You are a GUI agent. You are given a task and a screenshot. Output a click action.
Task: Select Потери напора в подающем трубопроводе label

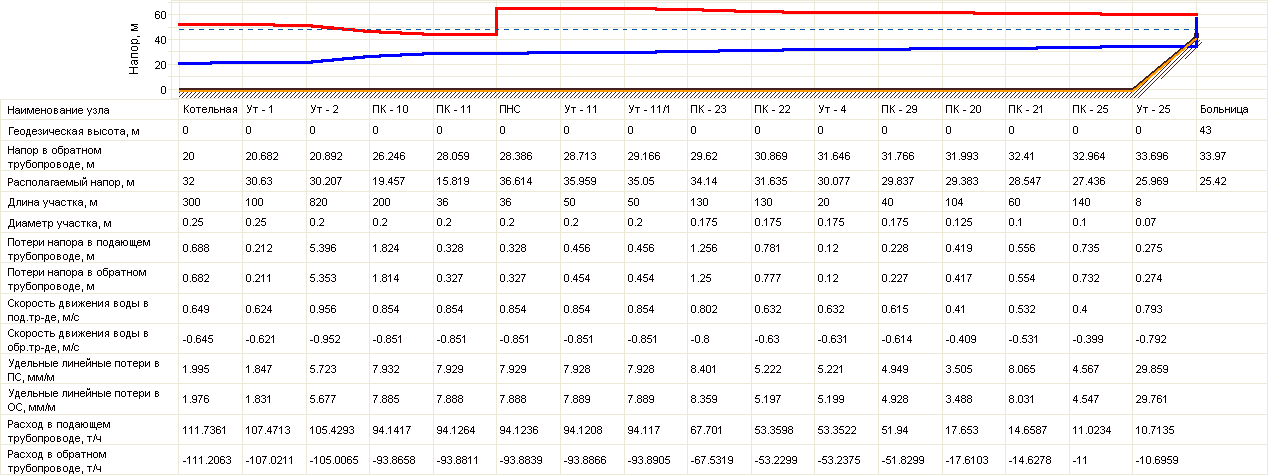tap(78, 249)
